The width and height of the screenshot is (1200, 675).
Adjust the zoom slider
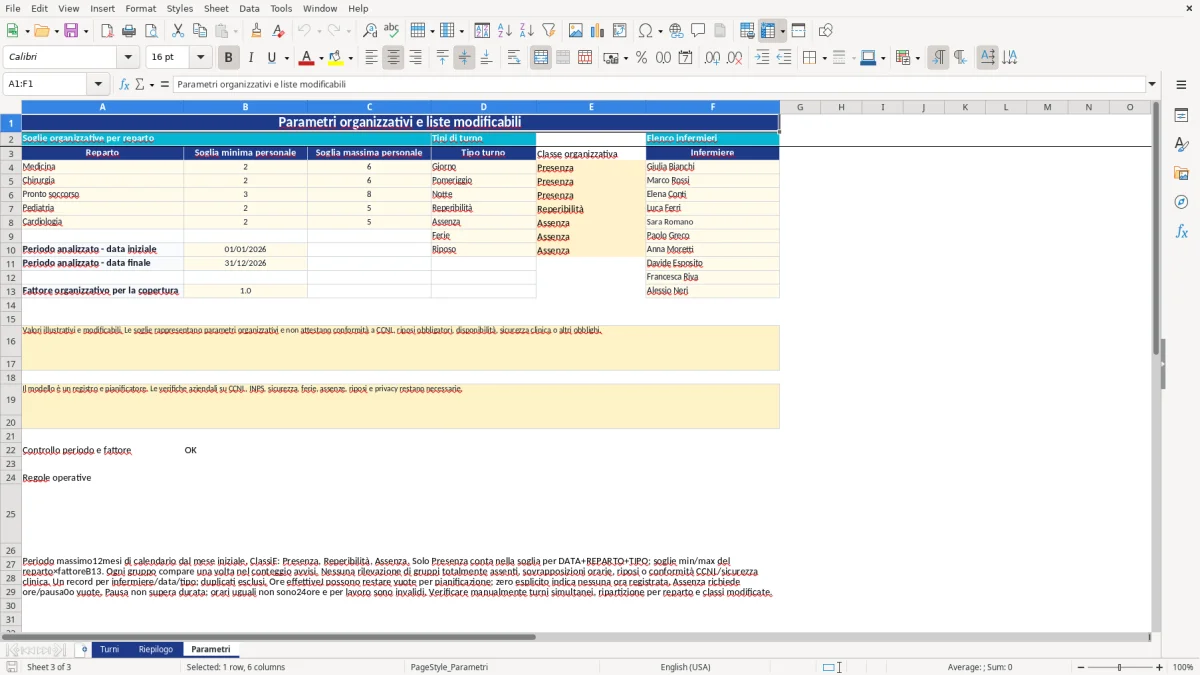click(x=1119, y=667)
